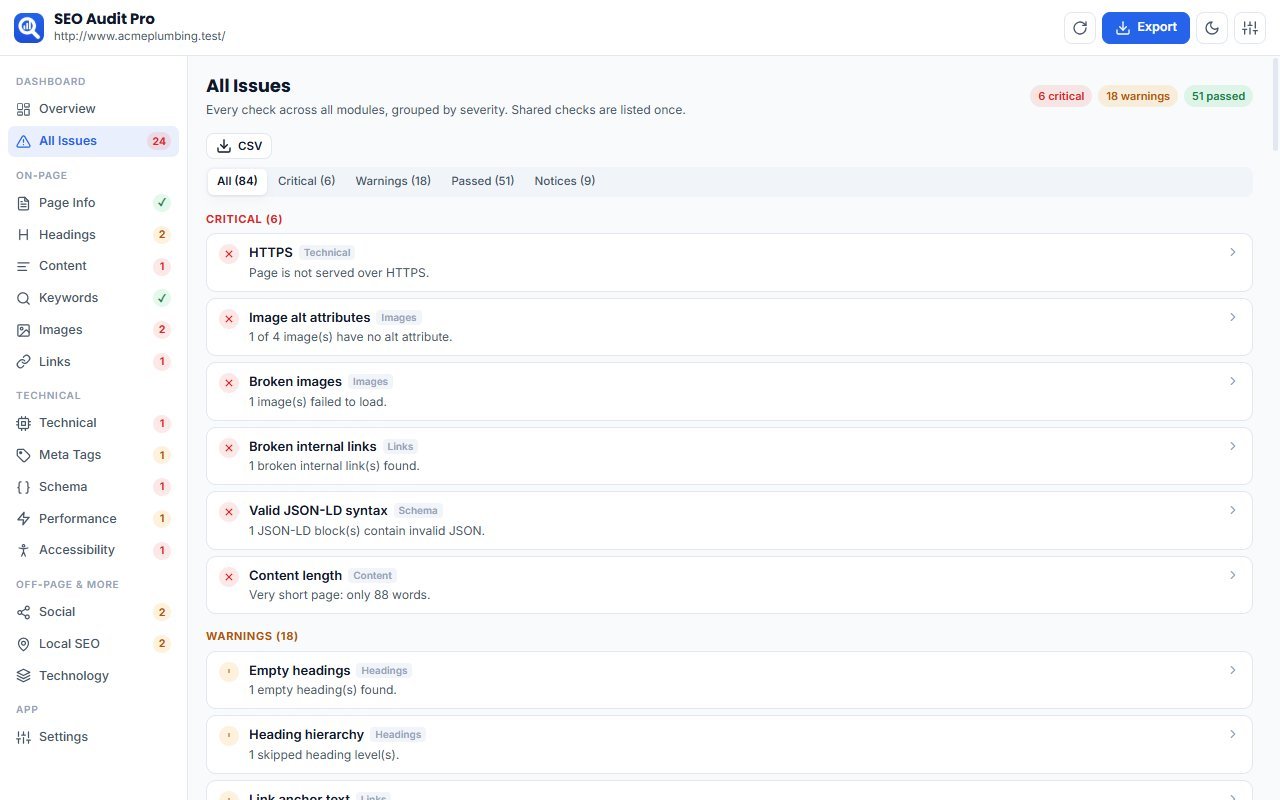
Task: Expand the Empty headings warning chevron
Action: [x=1233, y=670]
